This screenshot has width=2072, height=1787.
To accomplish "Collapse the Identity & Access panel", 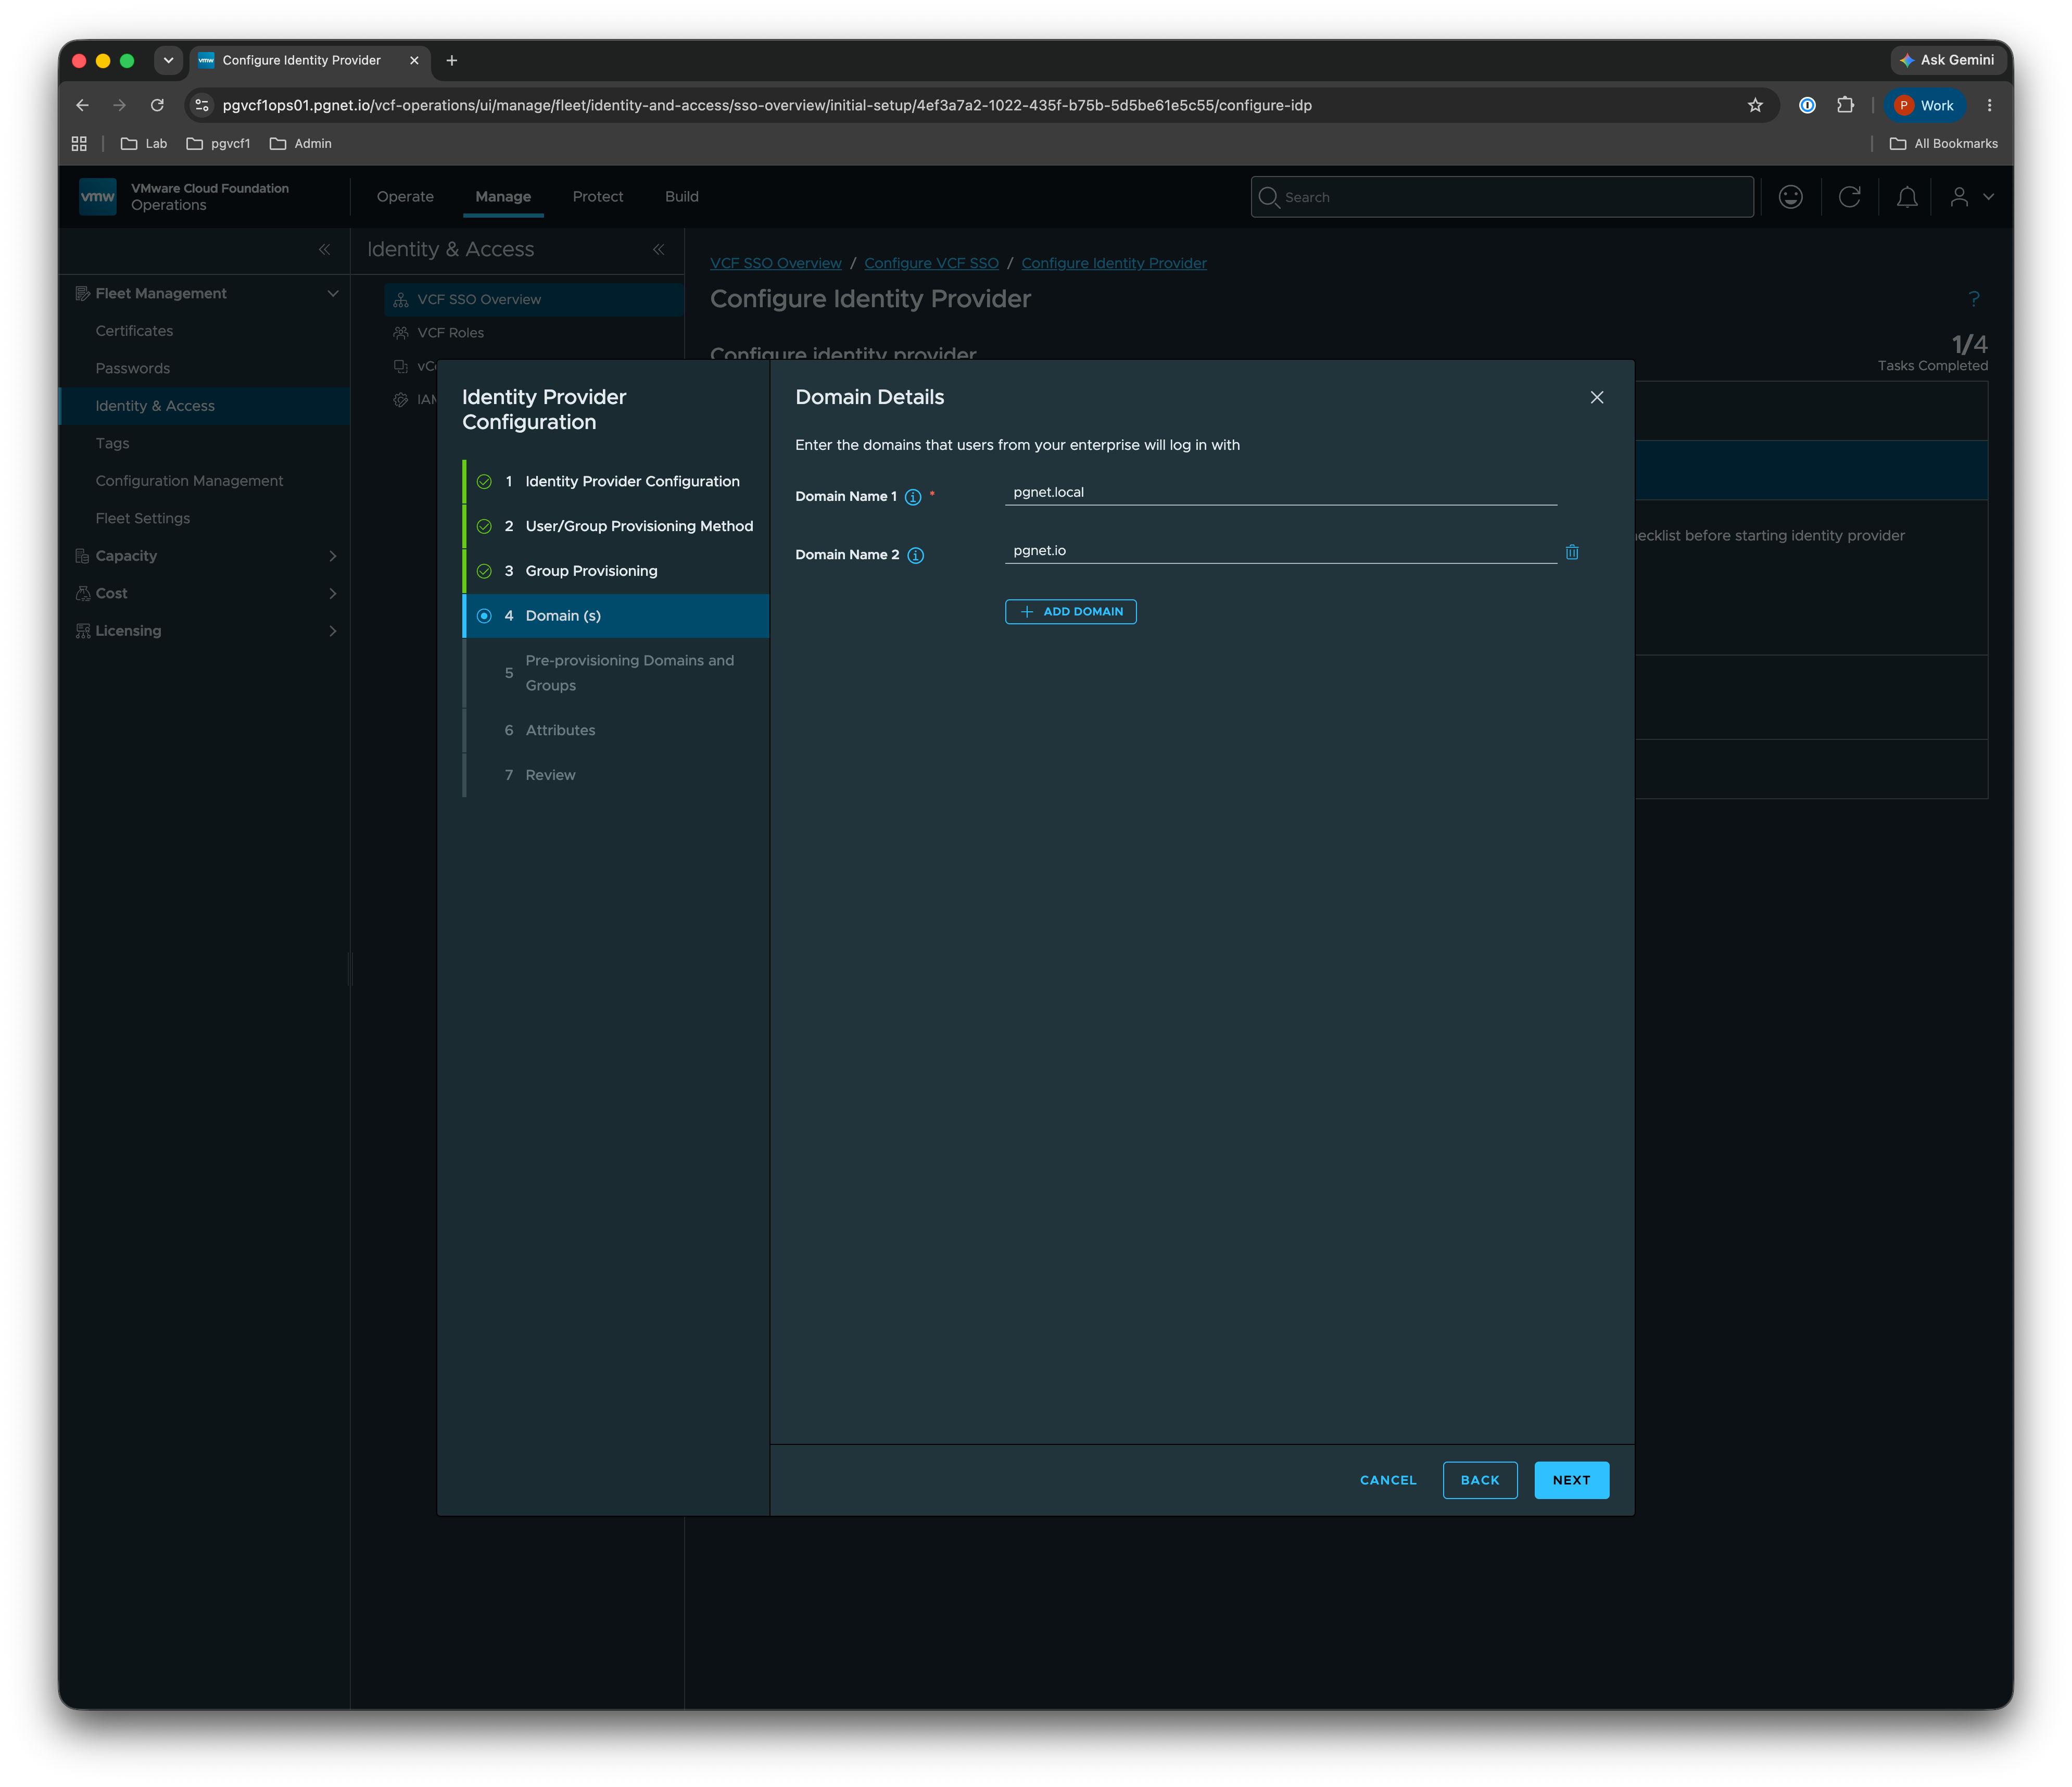I will click(658, 249).
